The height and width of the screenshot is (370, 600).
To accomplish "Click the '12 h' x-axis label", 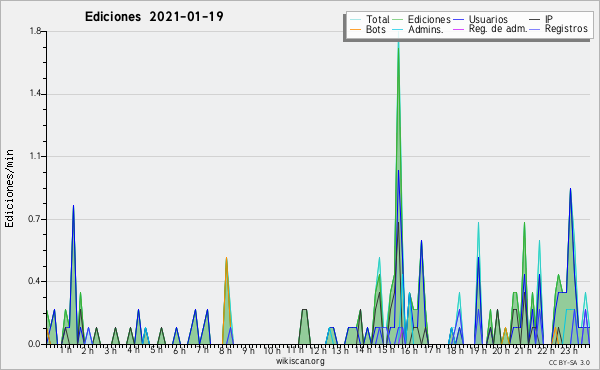I will coord(318,350).
